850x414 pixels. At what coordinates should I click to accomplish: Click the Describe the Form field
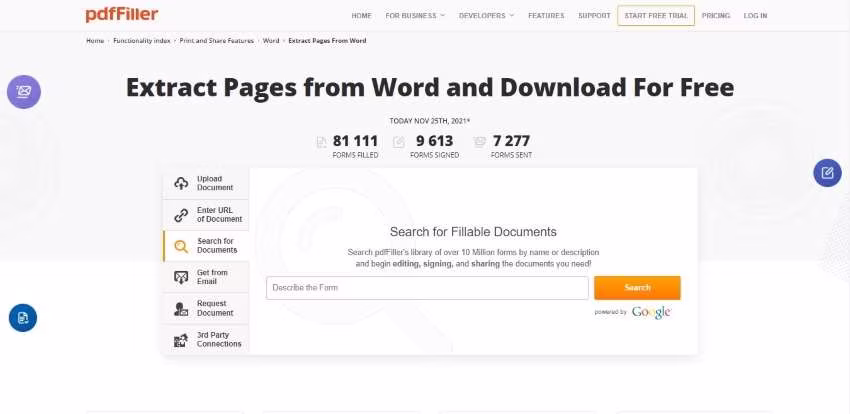pos(427,288)
